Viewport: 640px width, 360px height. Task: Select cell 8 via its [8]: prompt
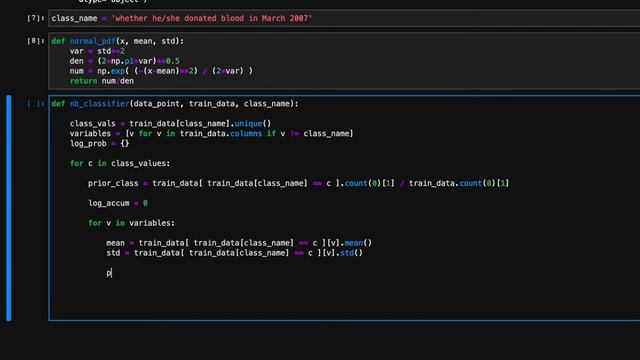tap(36, 41)
